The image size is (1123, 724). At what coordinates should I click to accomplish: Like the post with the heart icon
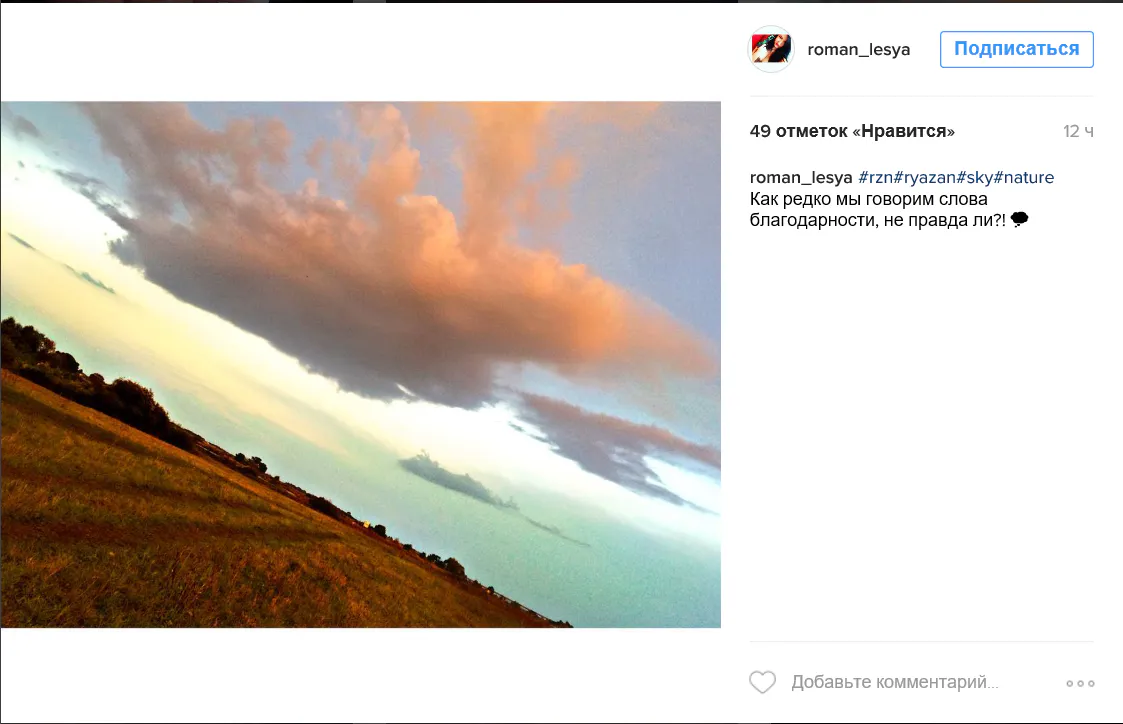tap(762, 682)
